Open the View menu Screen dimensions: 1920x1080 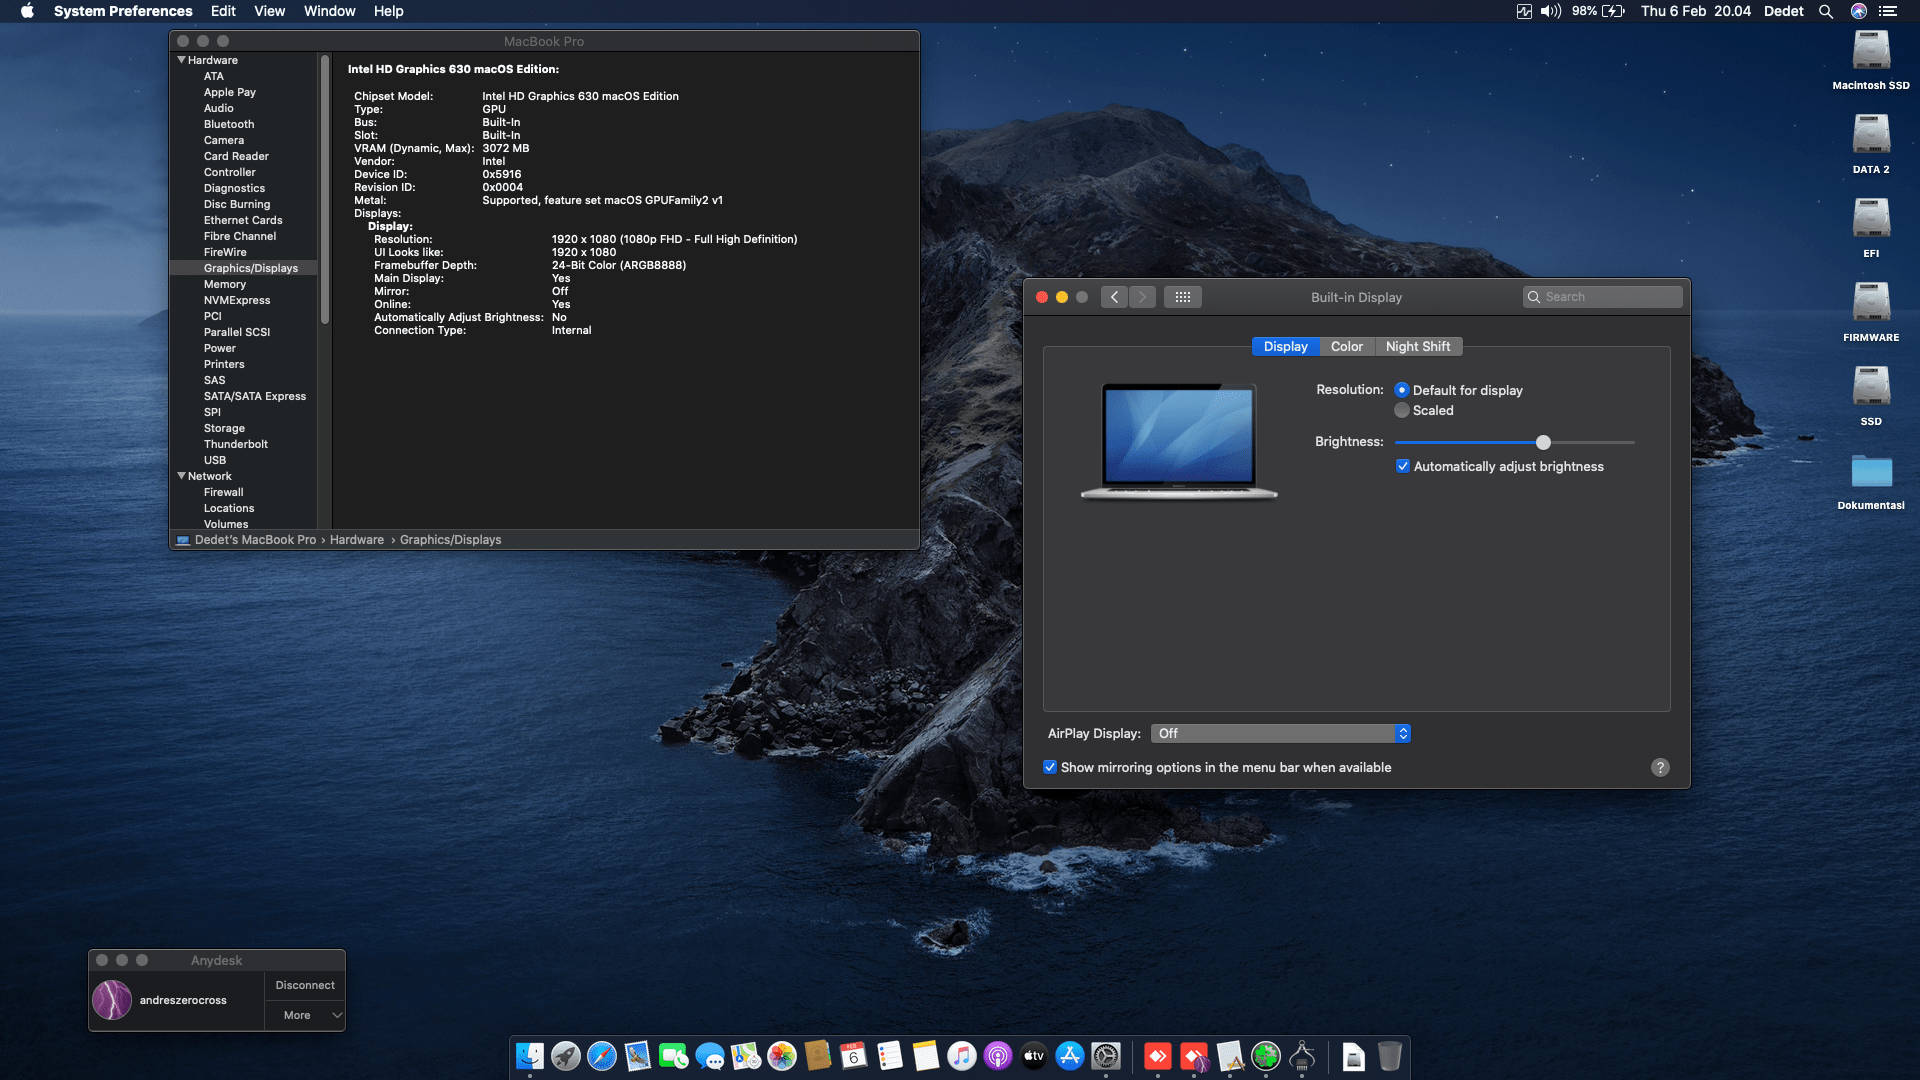(270, 11)
